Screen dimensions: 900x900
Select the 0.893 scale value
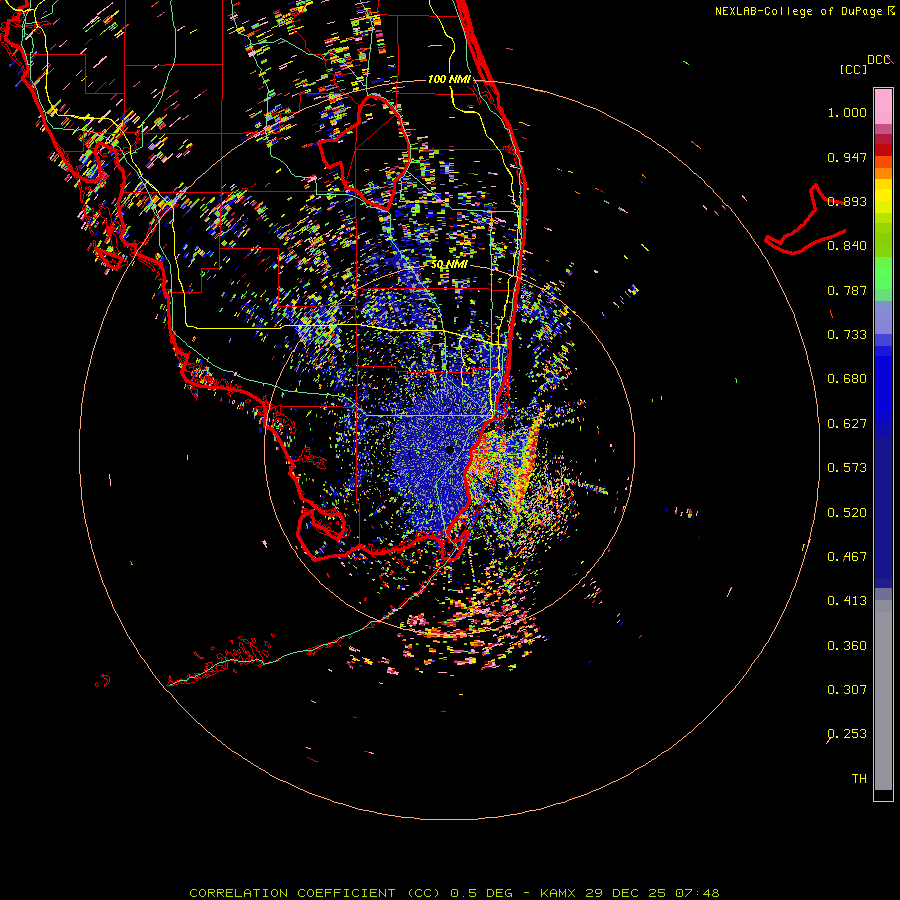[847, 201]
